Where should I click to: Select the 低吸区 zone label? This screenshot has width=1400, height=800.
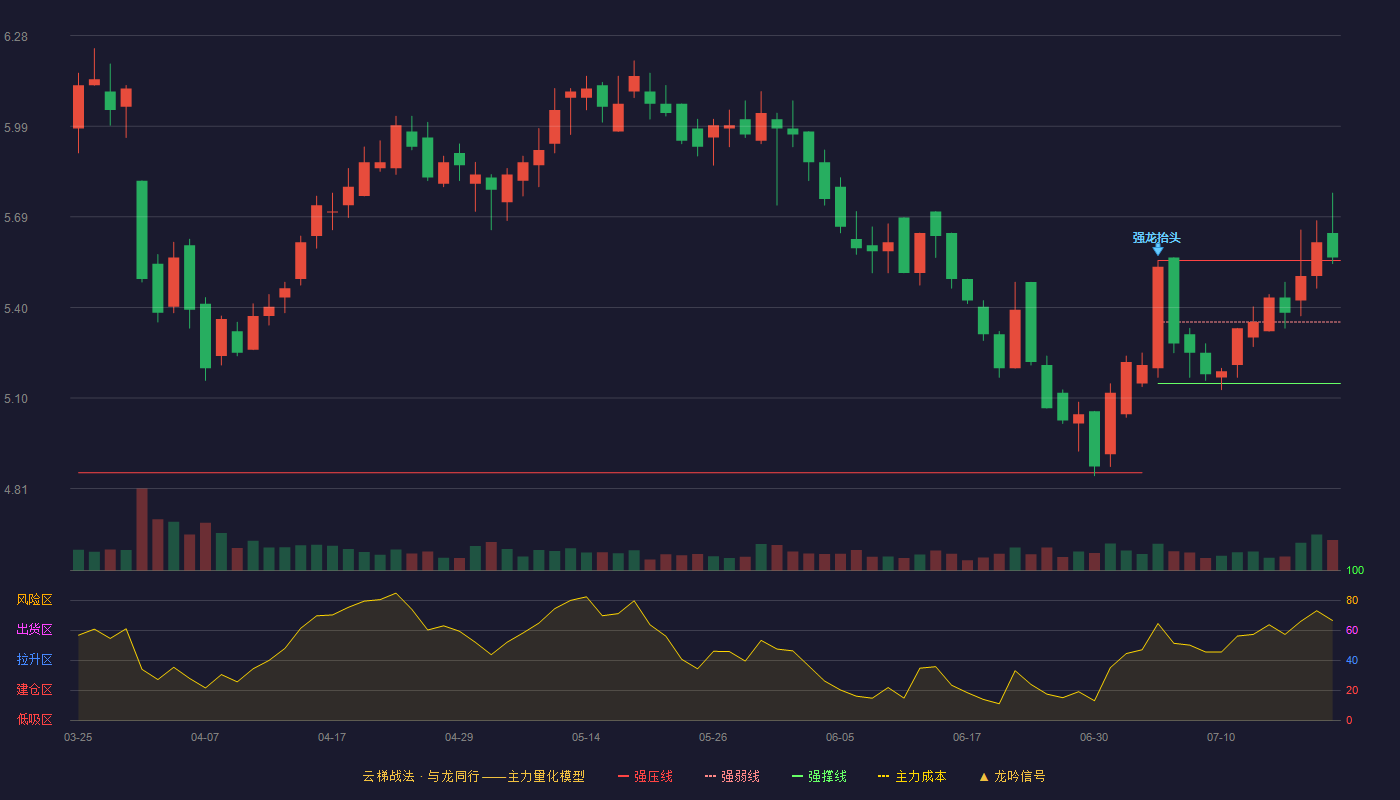(x=34, y=720)
